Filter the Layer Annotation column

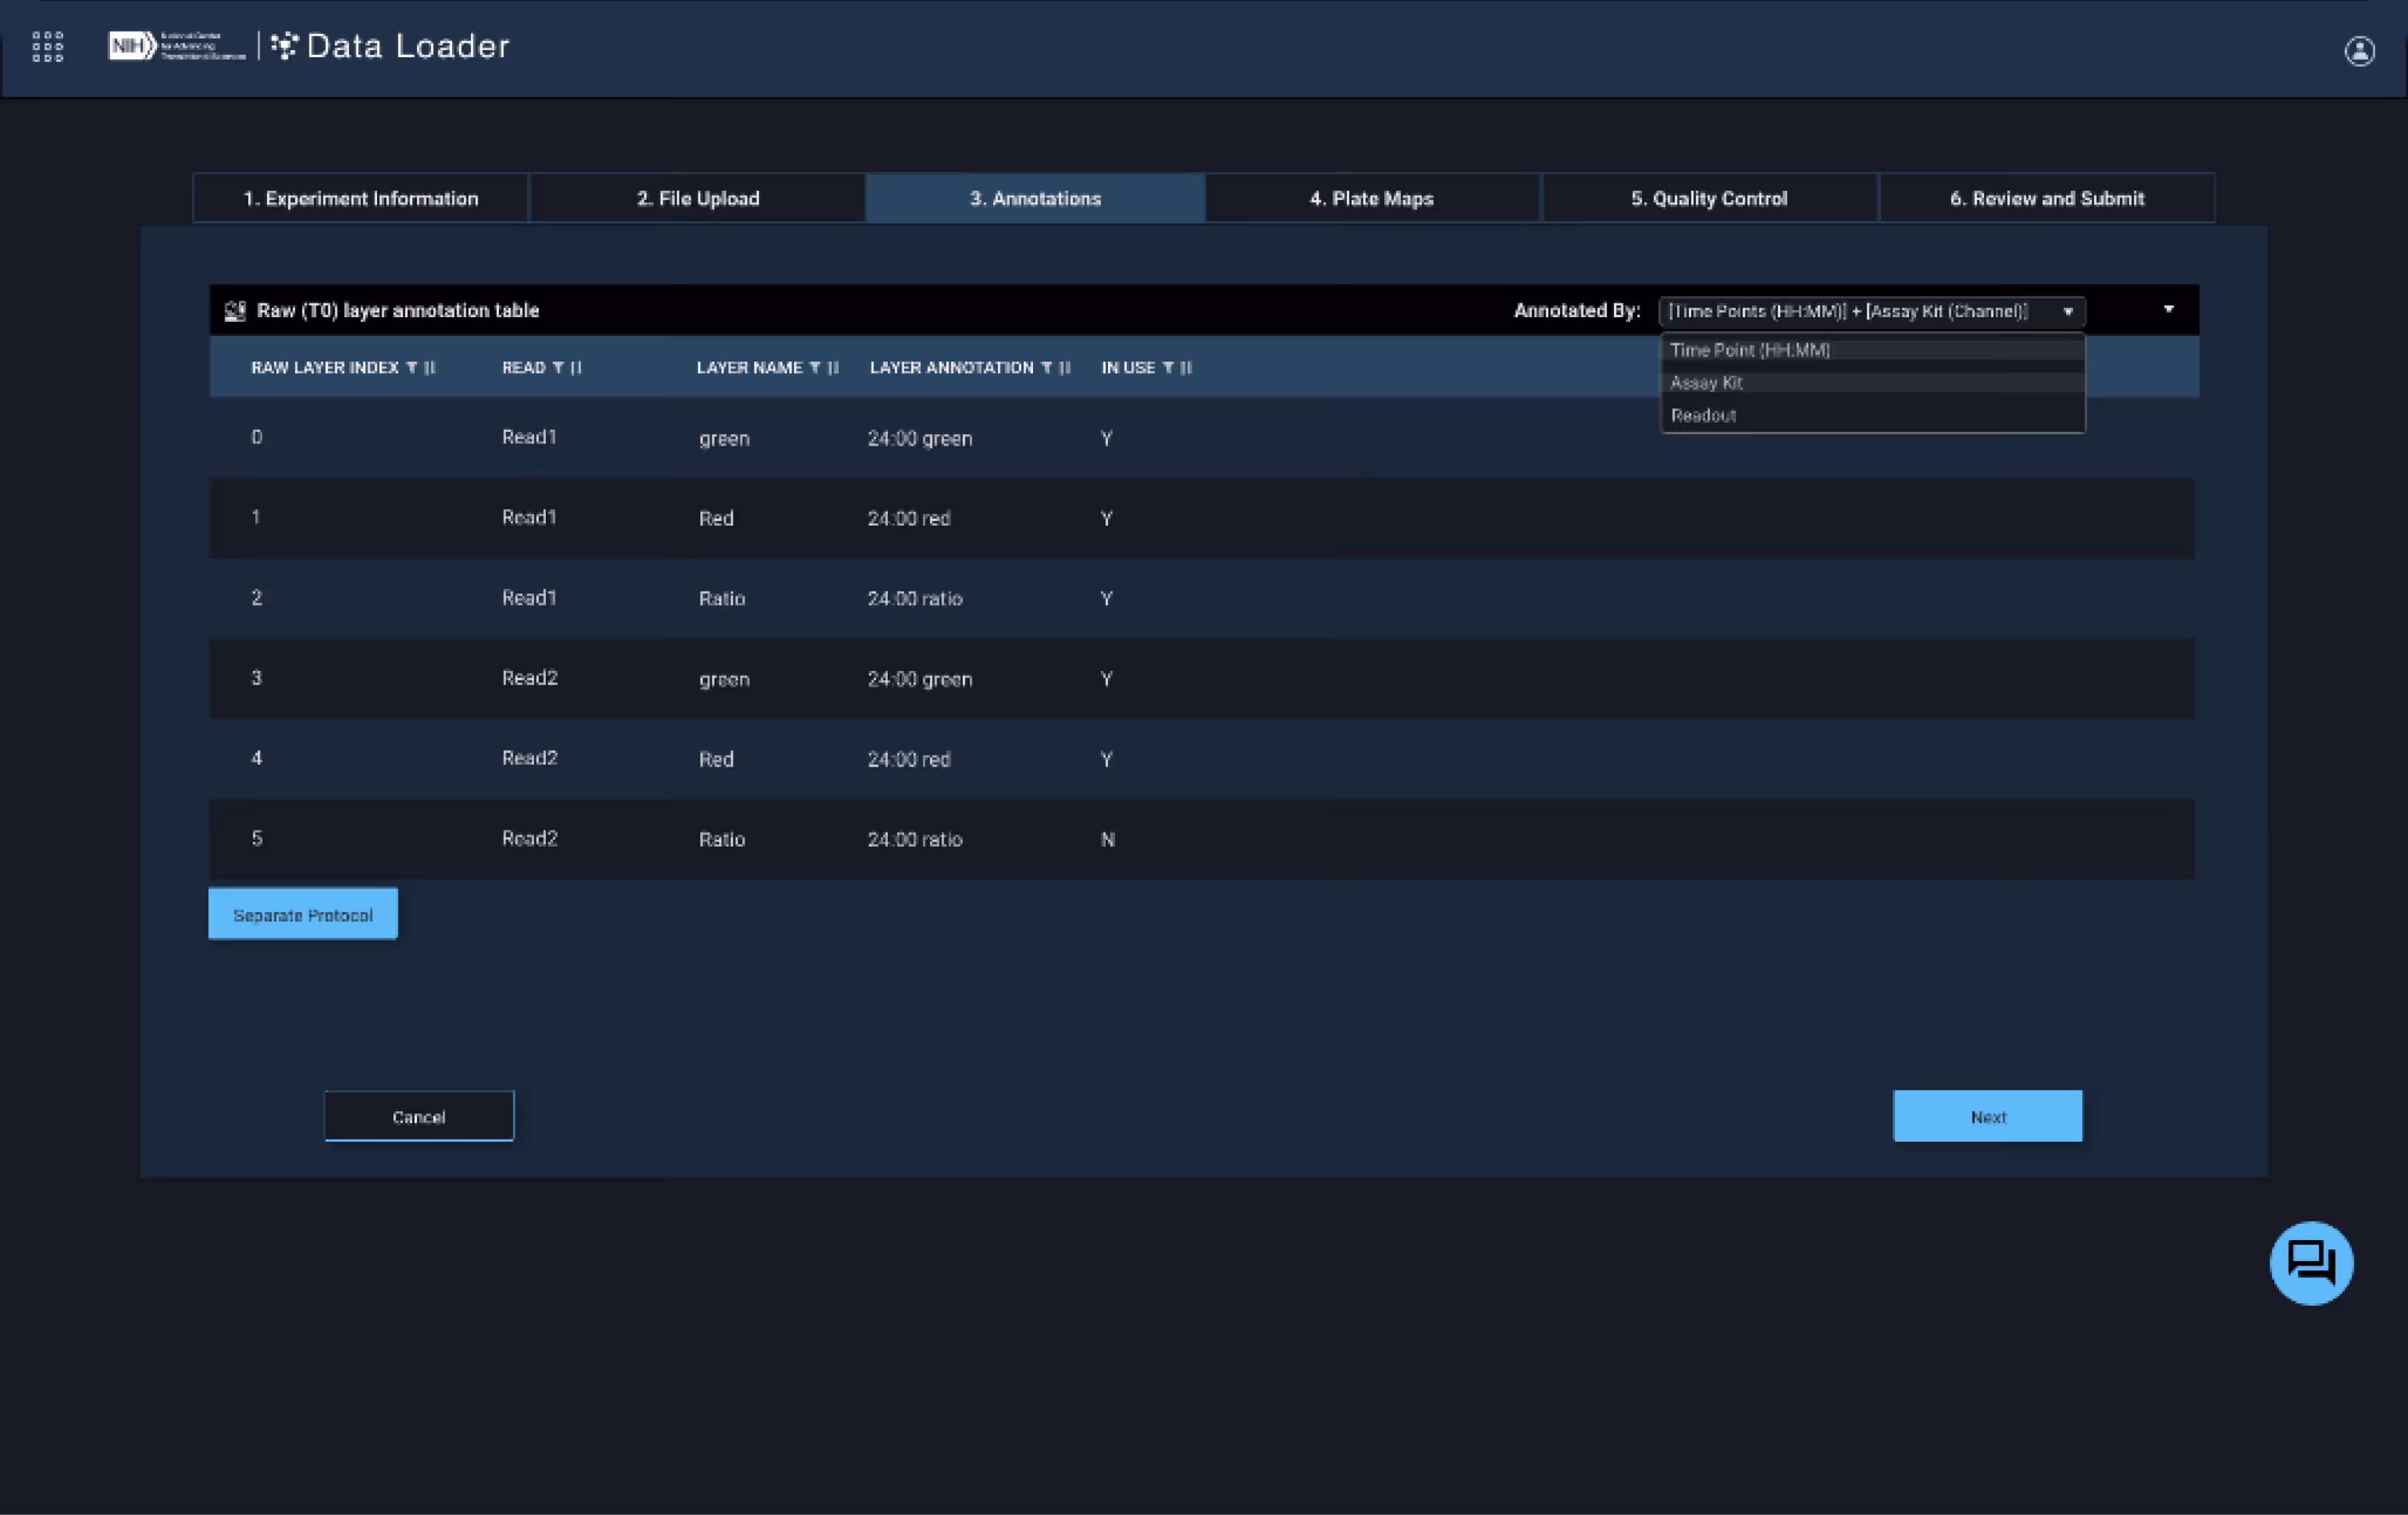[1046, 368]
